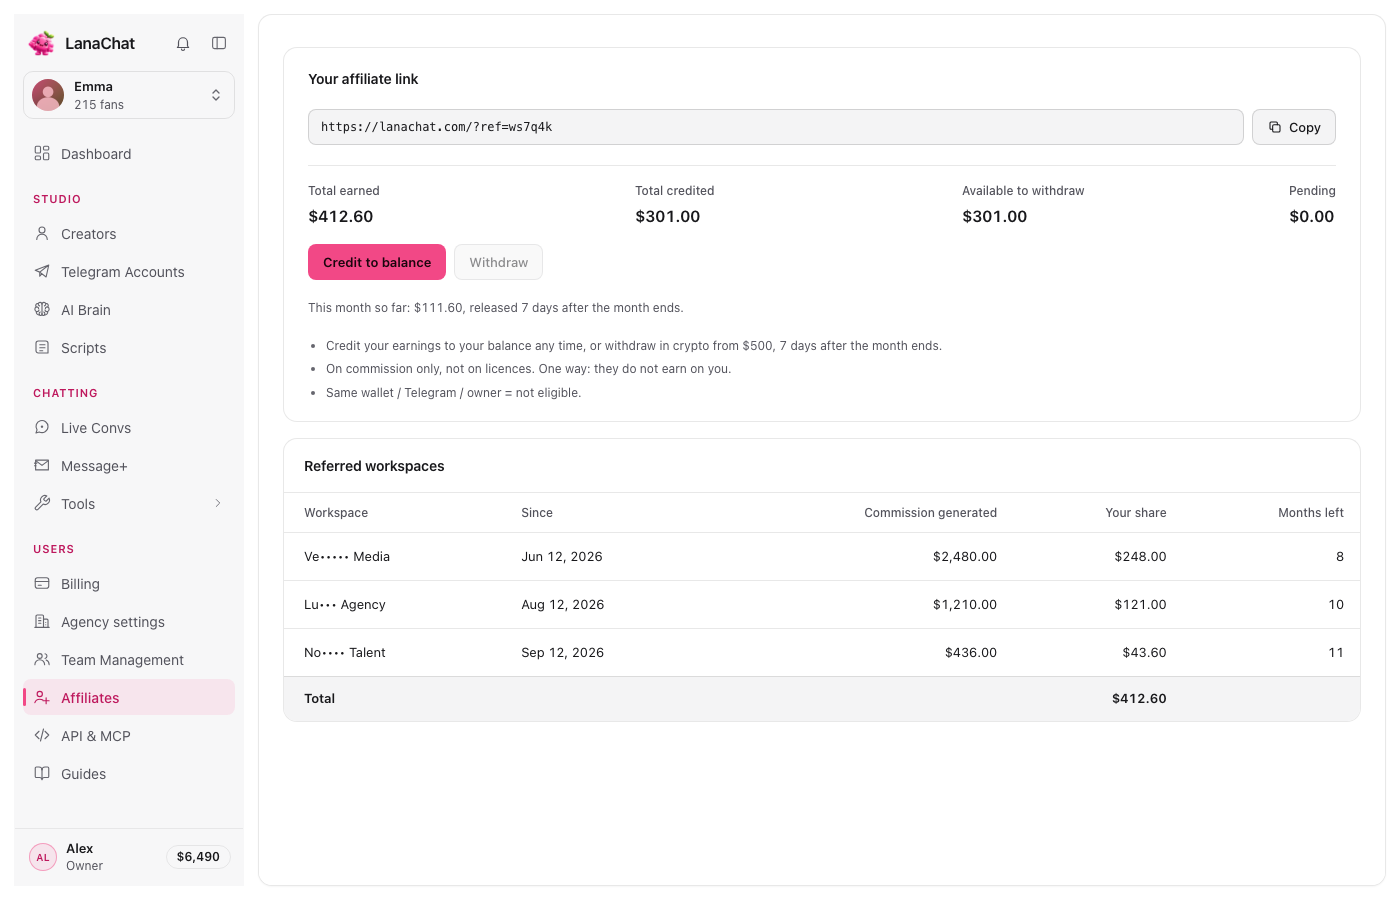This screenshot has height=900, width=1400.
Task: Open the Emma creator switcher chevrons
Action: coord(216,95)
